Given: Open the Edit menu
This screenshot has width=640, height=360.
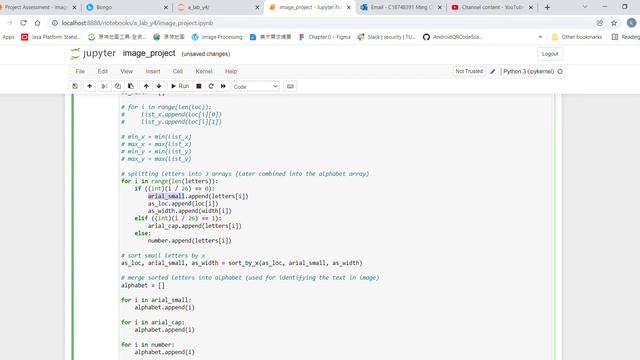Looking at the screenshot, I should coord(102,71).
